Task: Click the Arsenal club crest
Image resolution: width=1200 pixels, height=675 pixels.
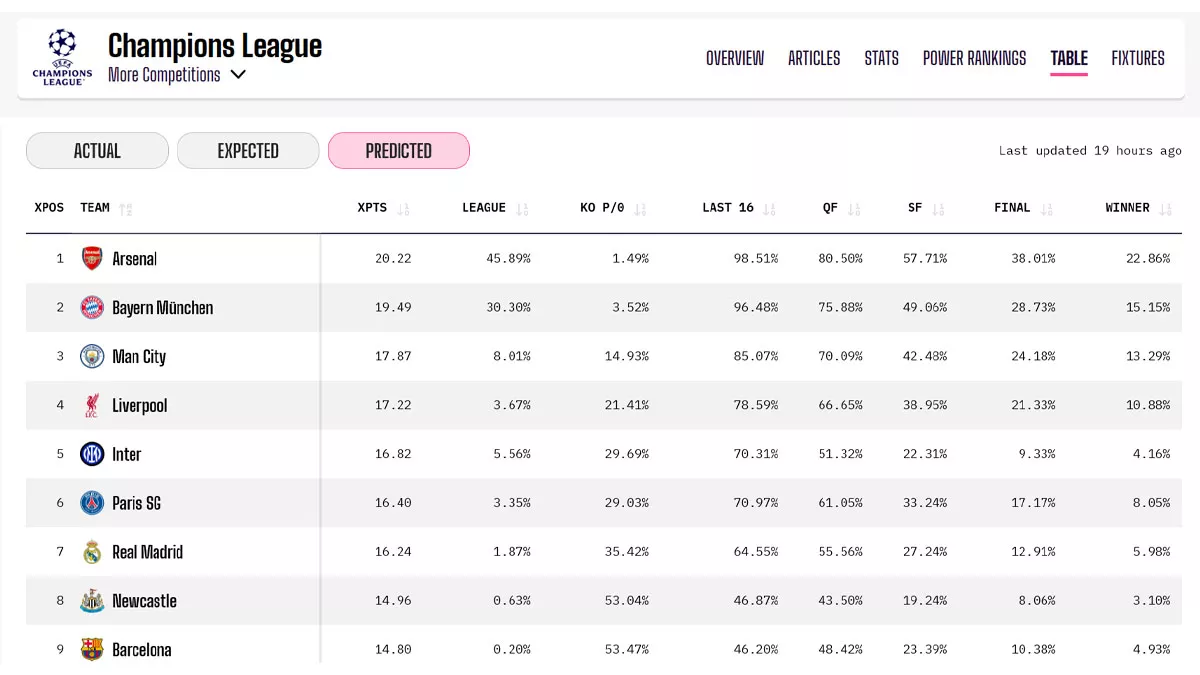Action: 92,258
